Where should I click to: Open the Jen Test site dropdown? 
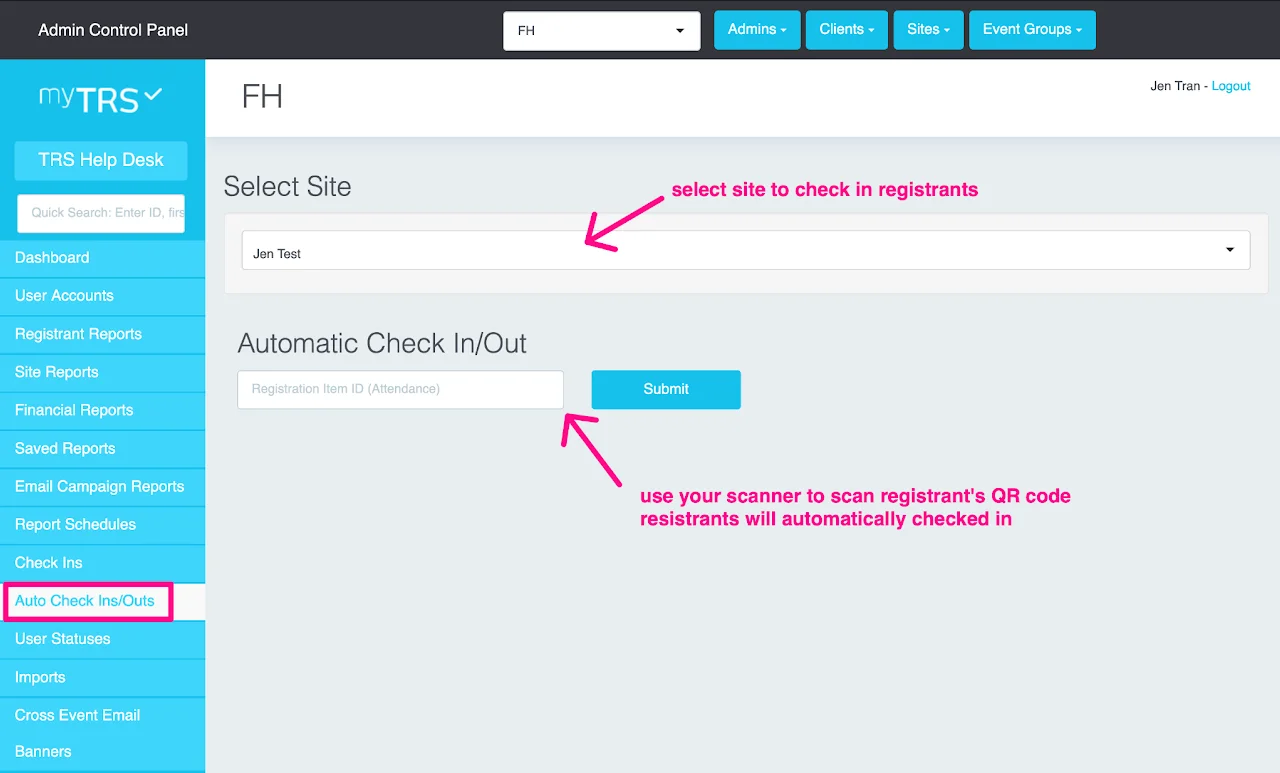(x=1228, y=250)
